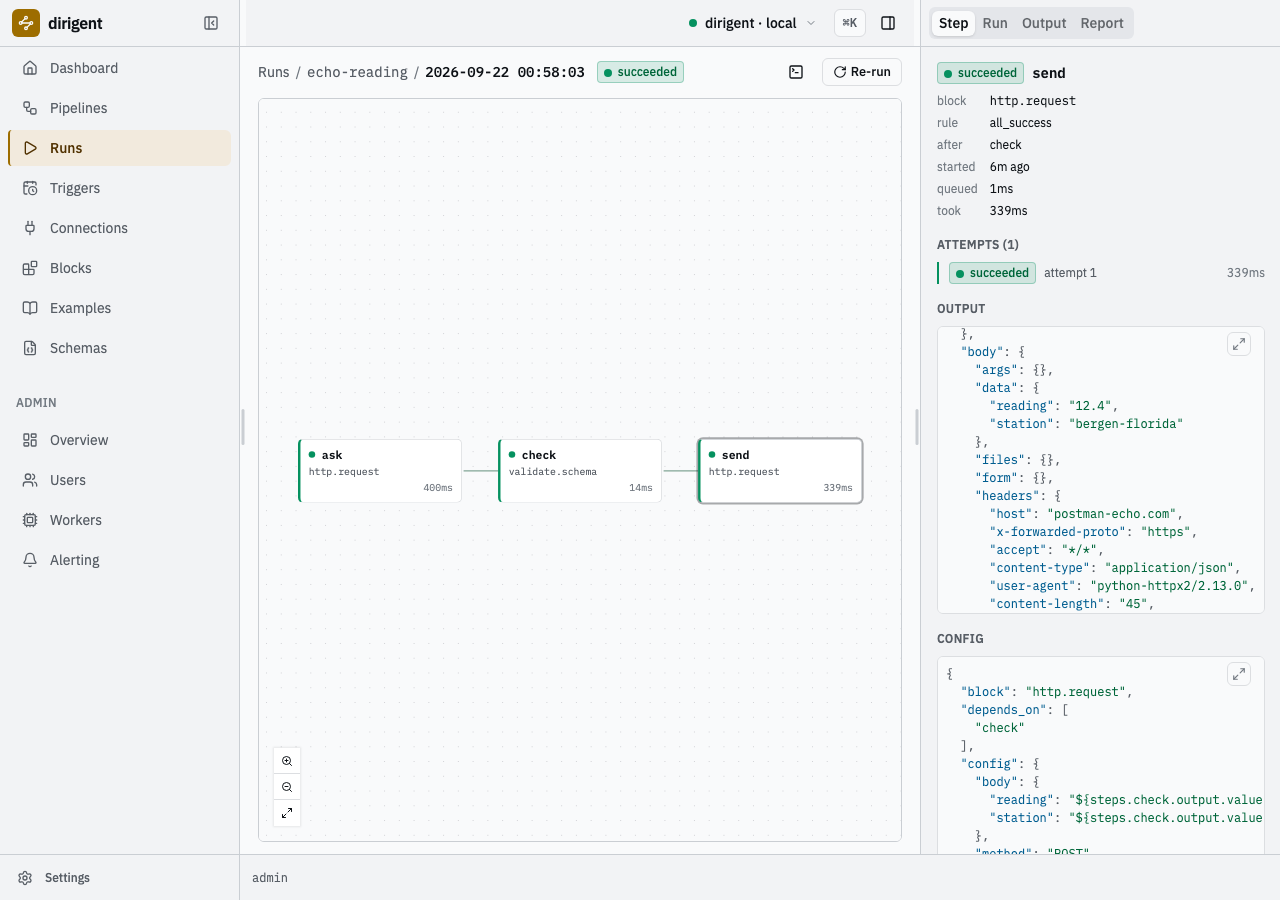This screenshot has width=1280, height=900.
Task: Click the all_success rule value
Action: [x=1021, y=123]
